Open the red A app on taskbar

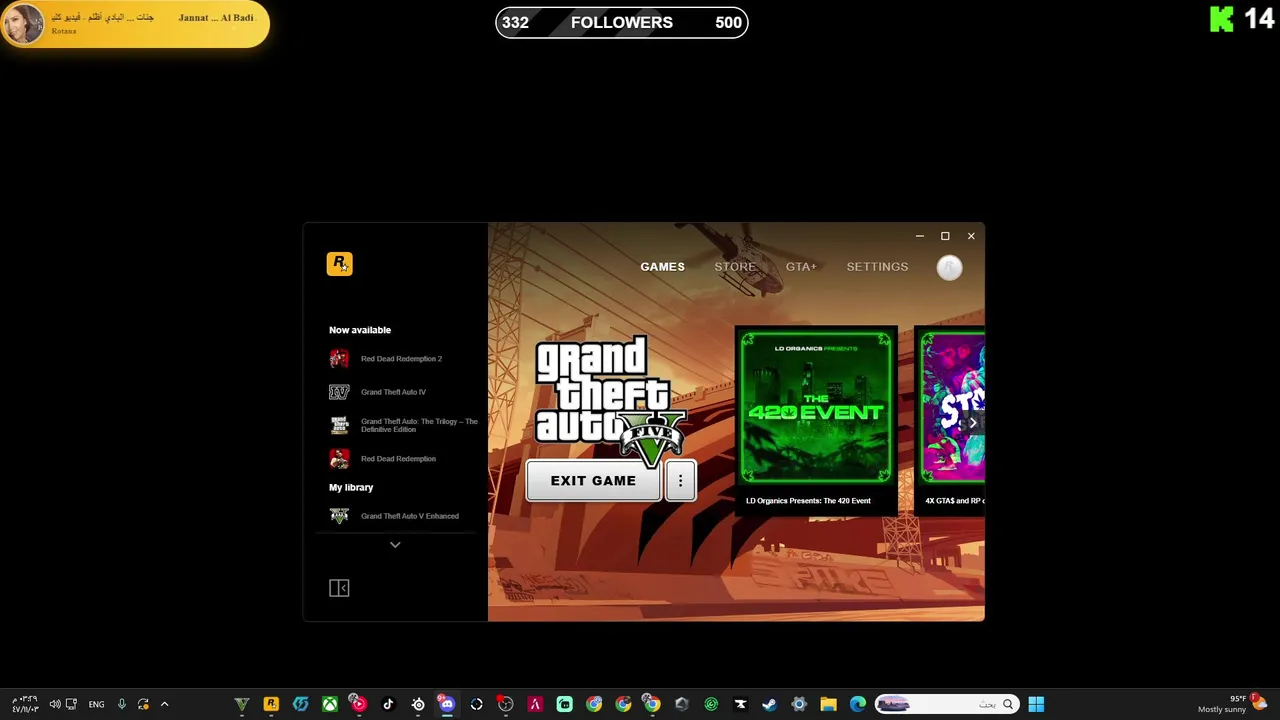tap(535, 704)
